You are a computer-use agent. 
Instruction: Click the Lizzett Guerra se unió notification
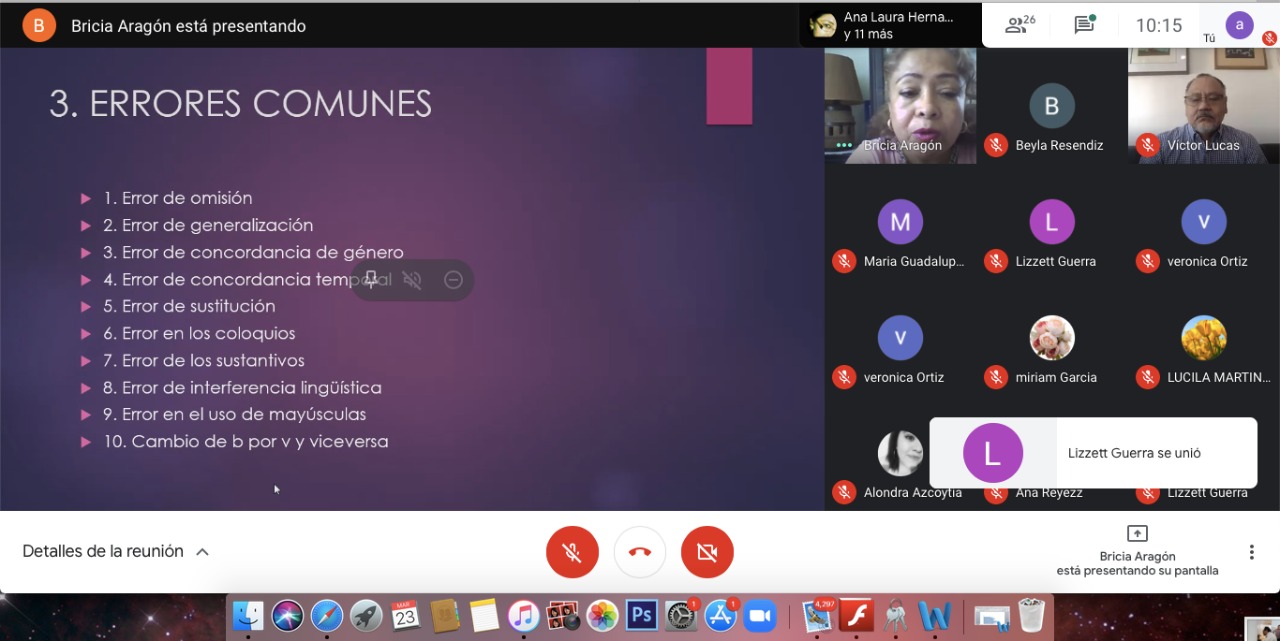coord(1092,453)
